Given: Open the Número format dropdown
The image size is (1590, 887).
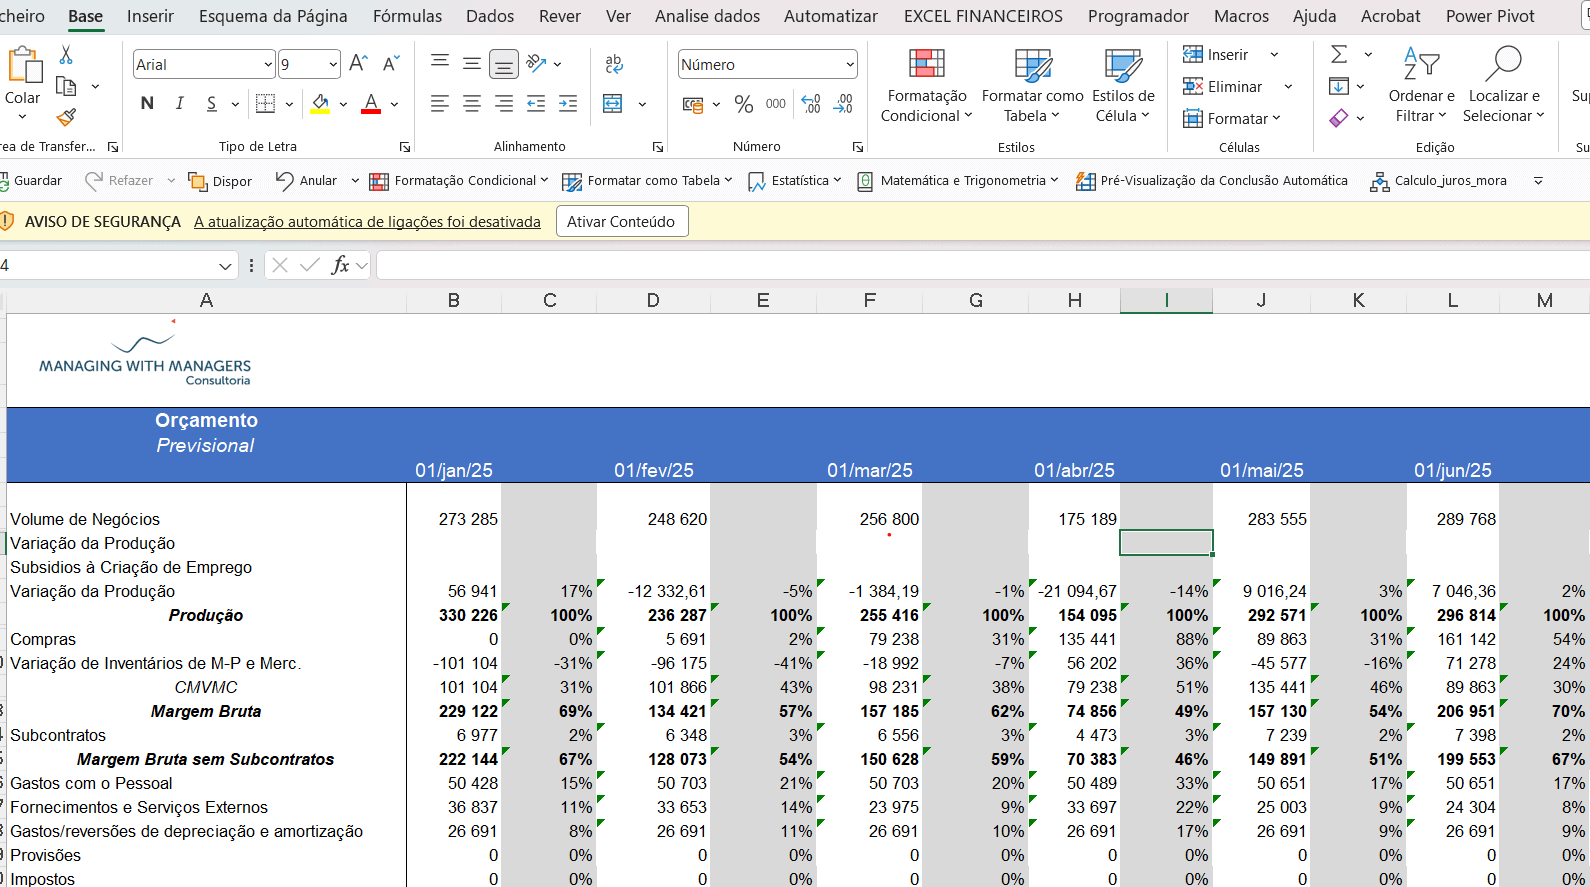Looking at the screenshot, I should [850, 65].
